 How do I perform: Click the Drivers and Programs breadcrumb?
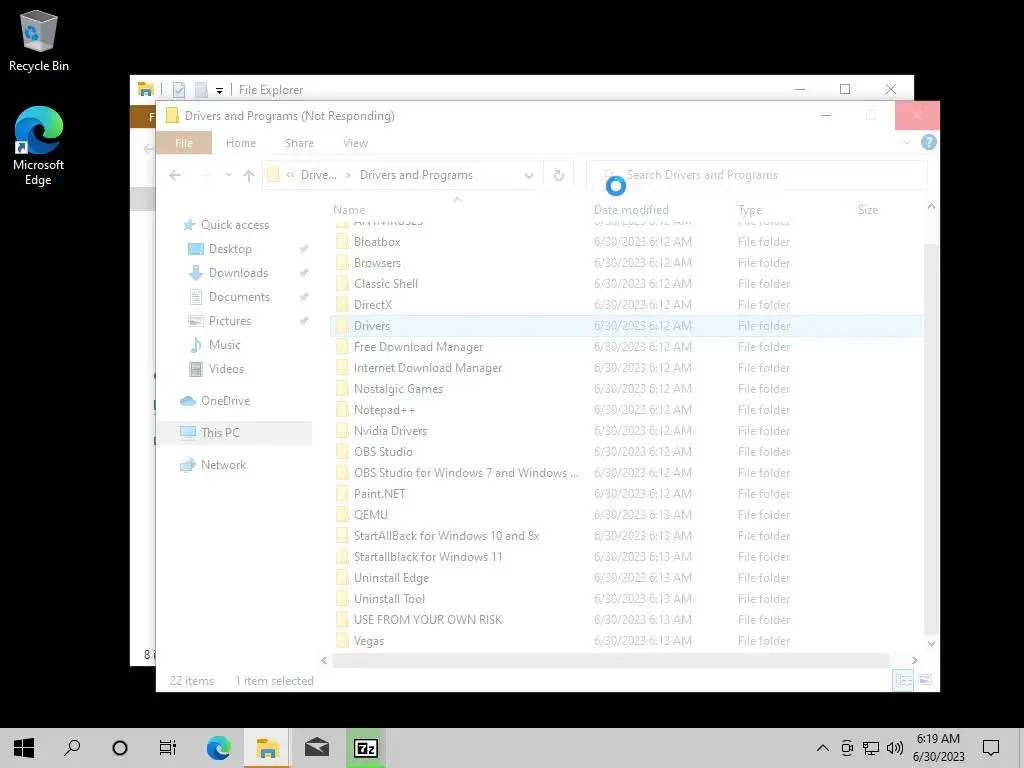[416, 175]
